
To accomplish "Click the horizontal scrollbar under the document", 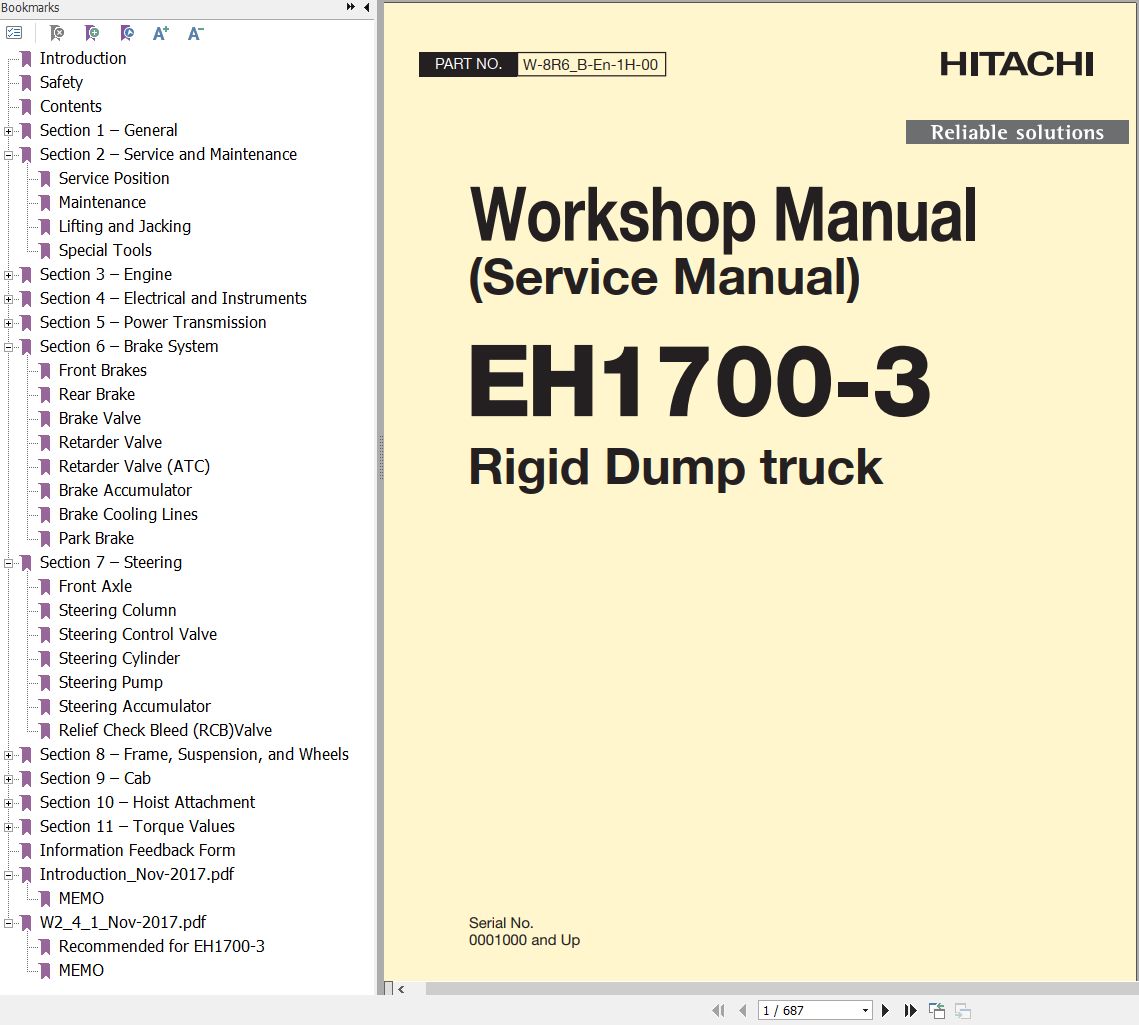I will coord(760,989).
